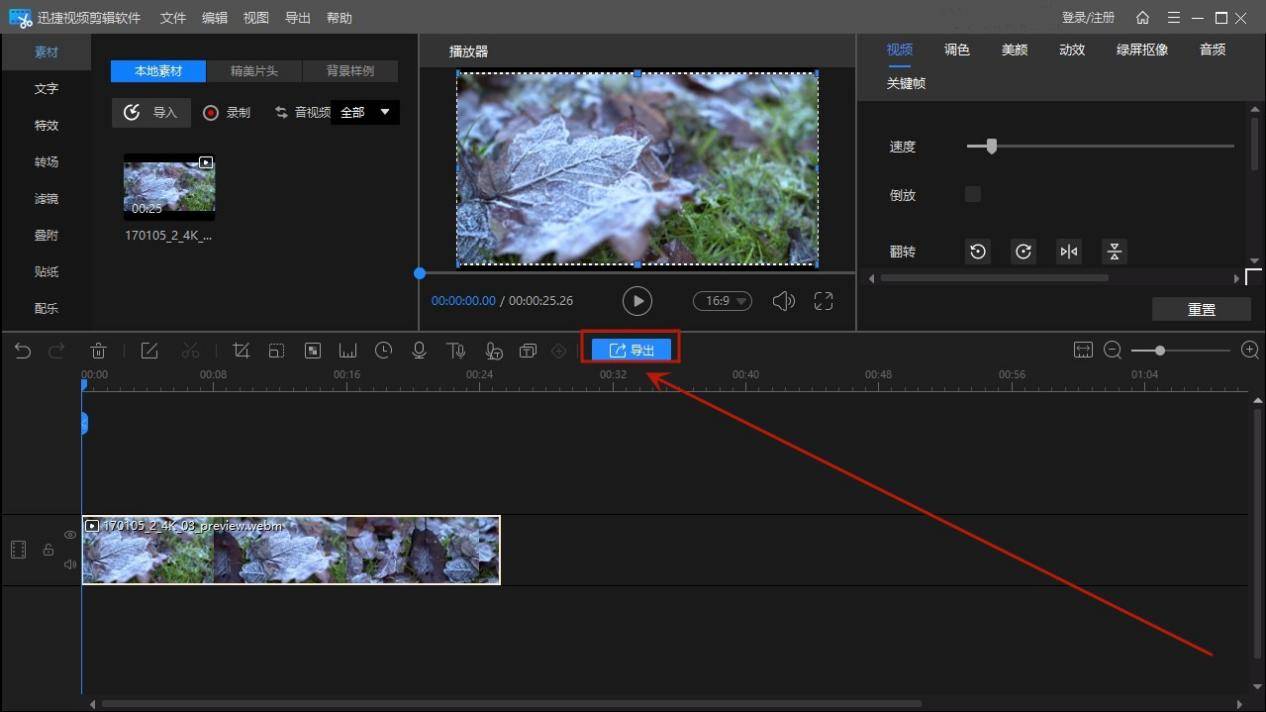Open clip editing with the pencil-square icon
Screen dimensions: 1266x712
pyautogui.click(x=149, y=350)
